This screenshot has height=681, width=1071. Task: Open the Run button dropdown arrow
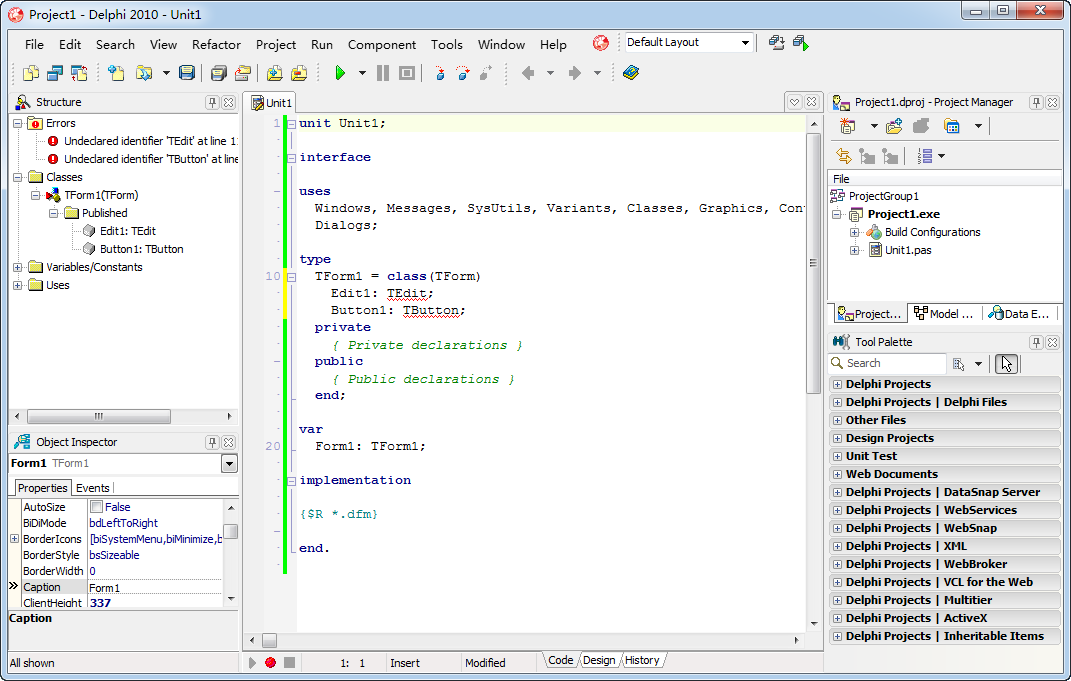click(362, 73)
